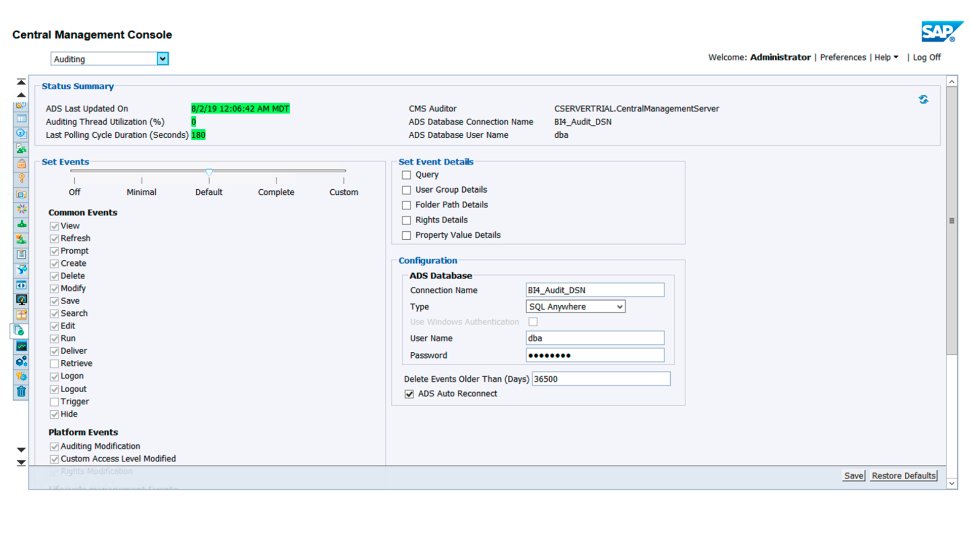Click the blue circle info sidebar icon
Image resolution: width=971 pixels, height=545 pixels.
pyautogui.click(x=21, y=133)
